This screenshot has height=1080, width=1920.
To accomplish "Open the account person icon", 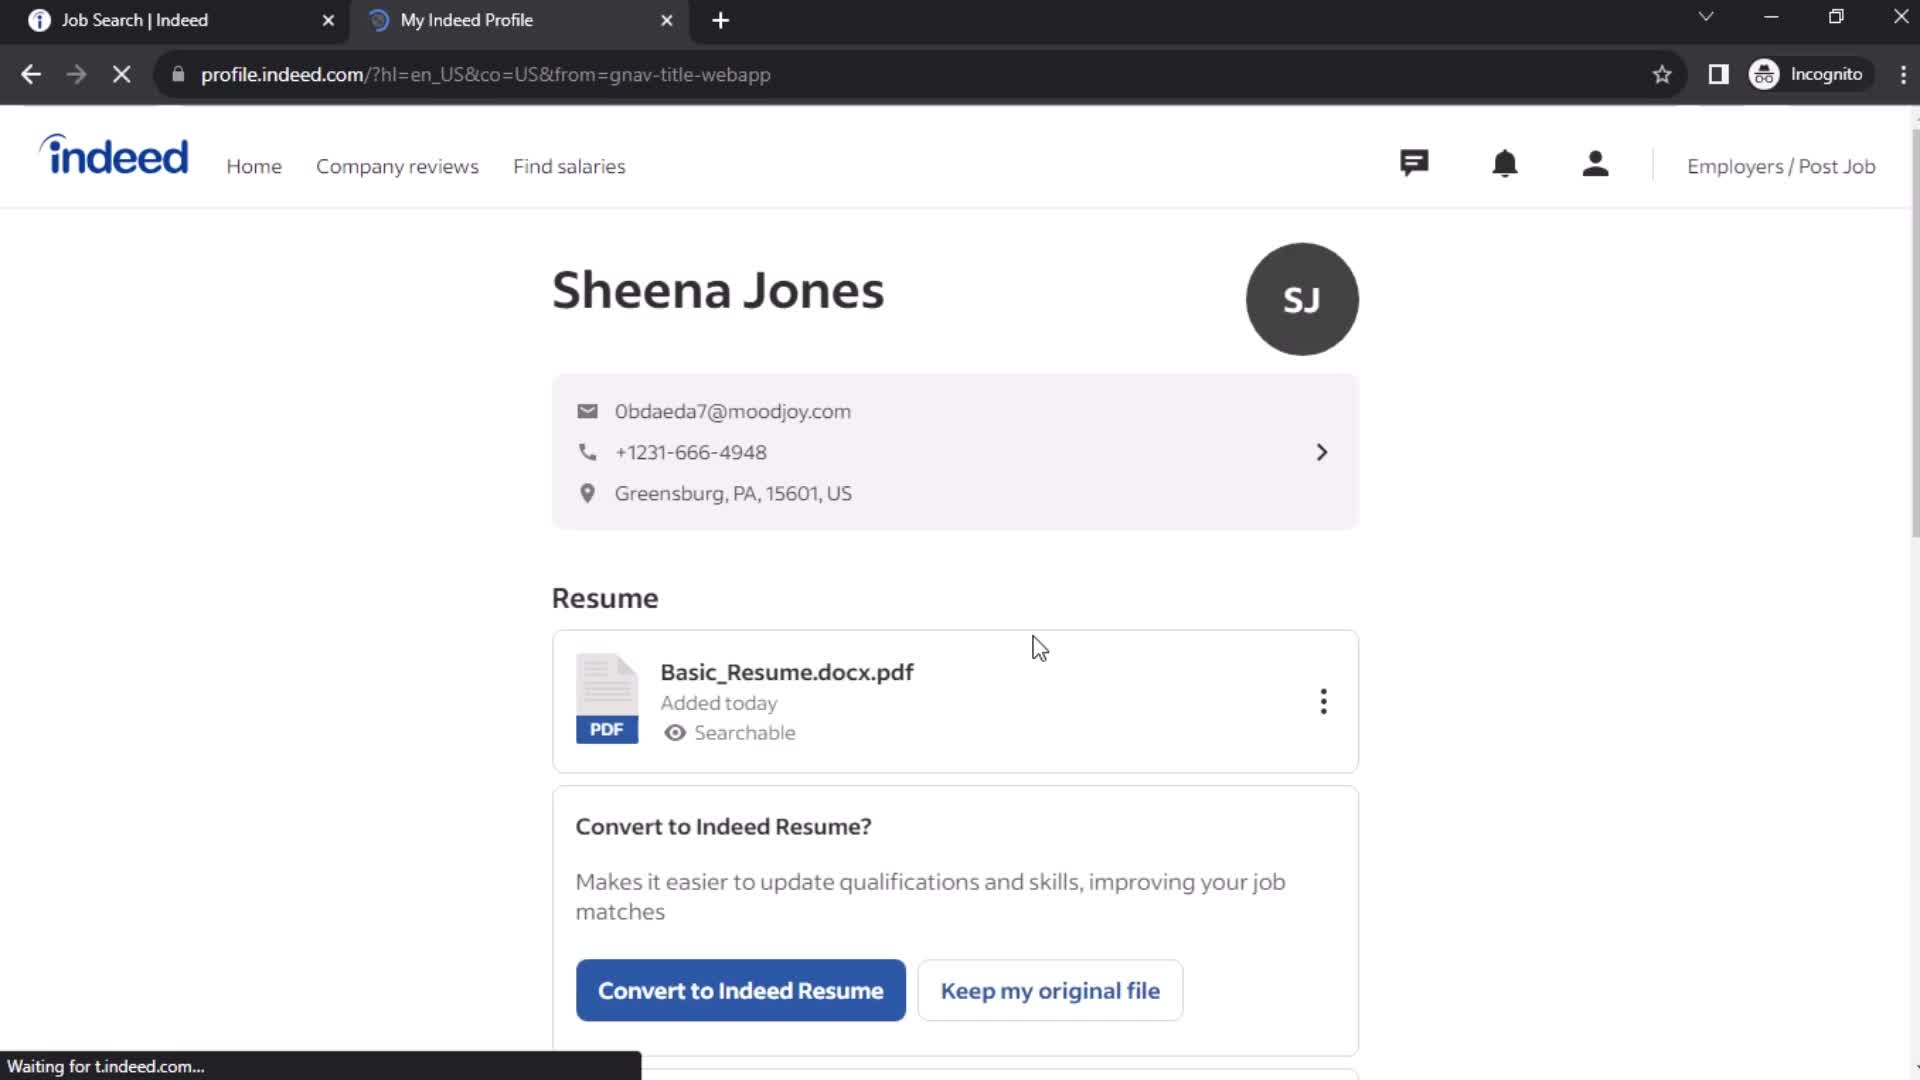I will [x=1596, y=163].
